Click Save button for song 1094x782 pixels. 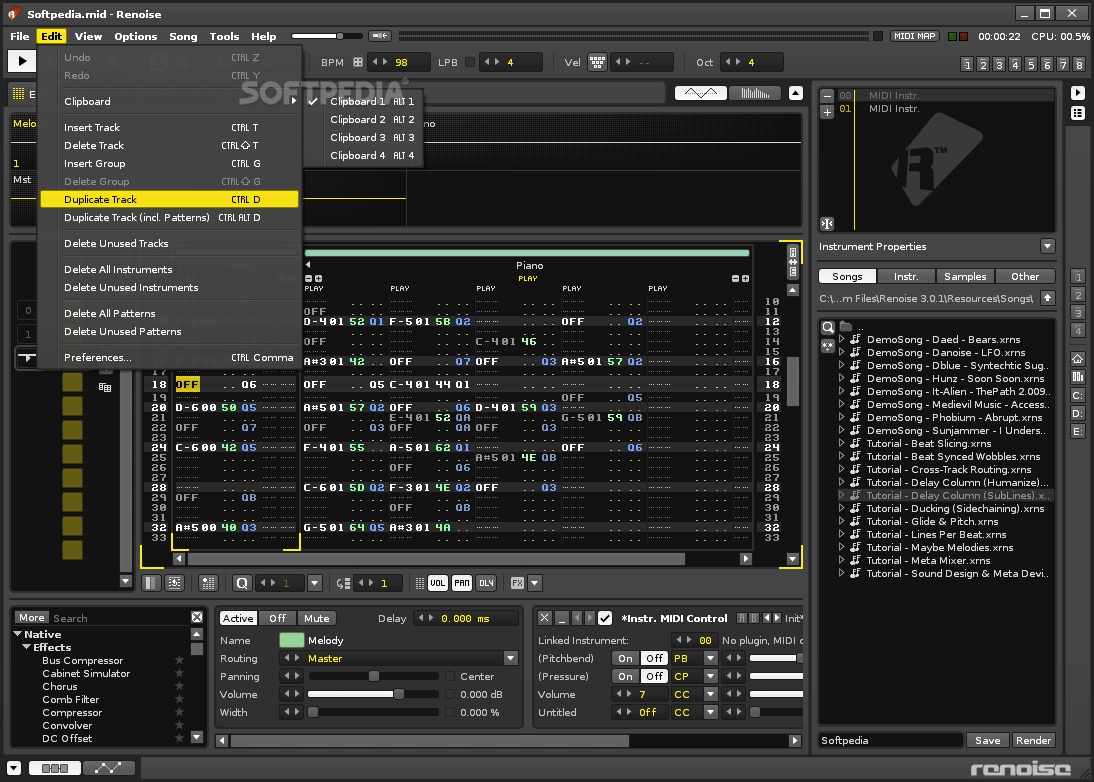coord(987,741)
